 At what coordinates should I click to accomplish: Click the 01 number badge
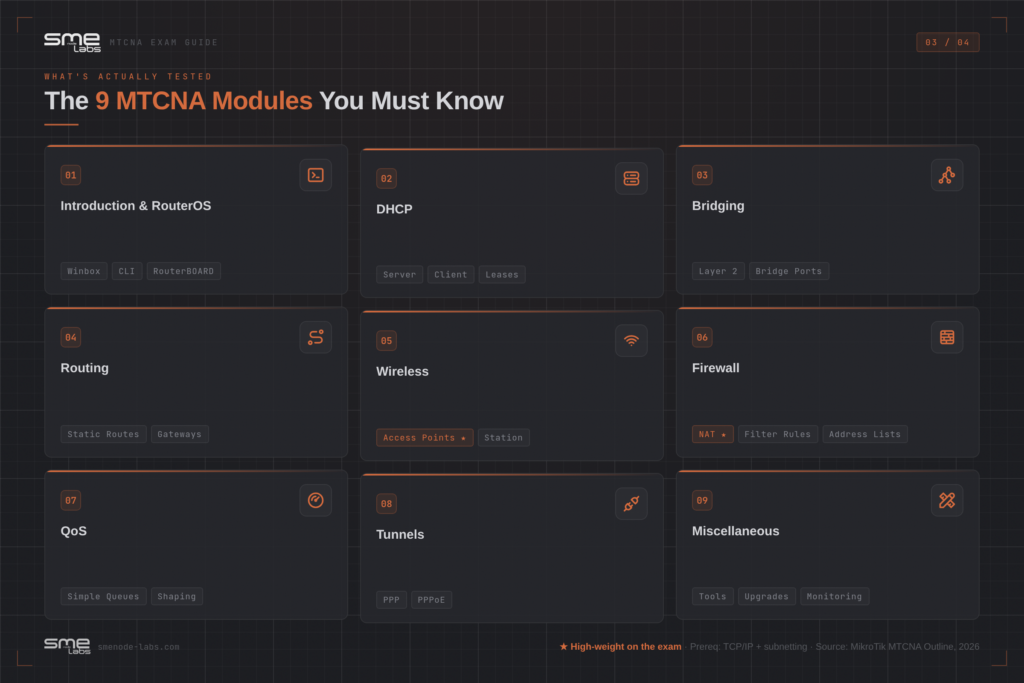tap(71, 175)
